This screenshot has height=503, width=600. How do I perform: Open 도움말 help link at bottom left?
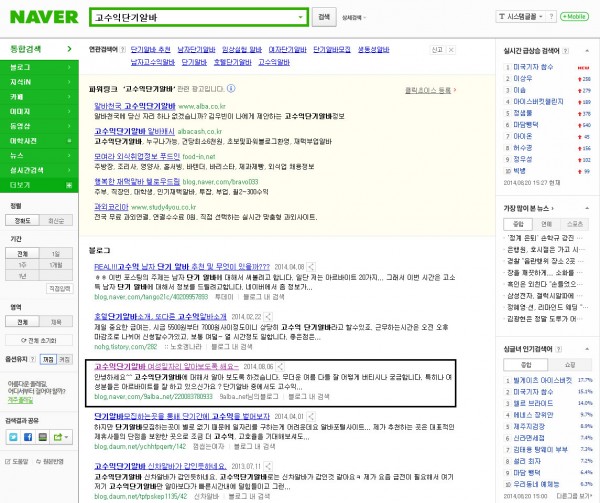(x=17, y=461)
